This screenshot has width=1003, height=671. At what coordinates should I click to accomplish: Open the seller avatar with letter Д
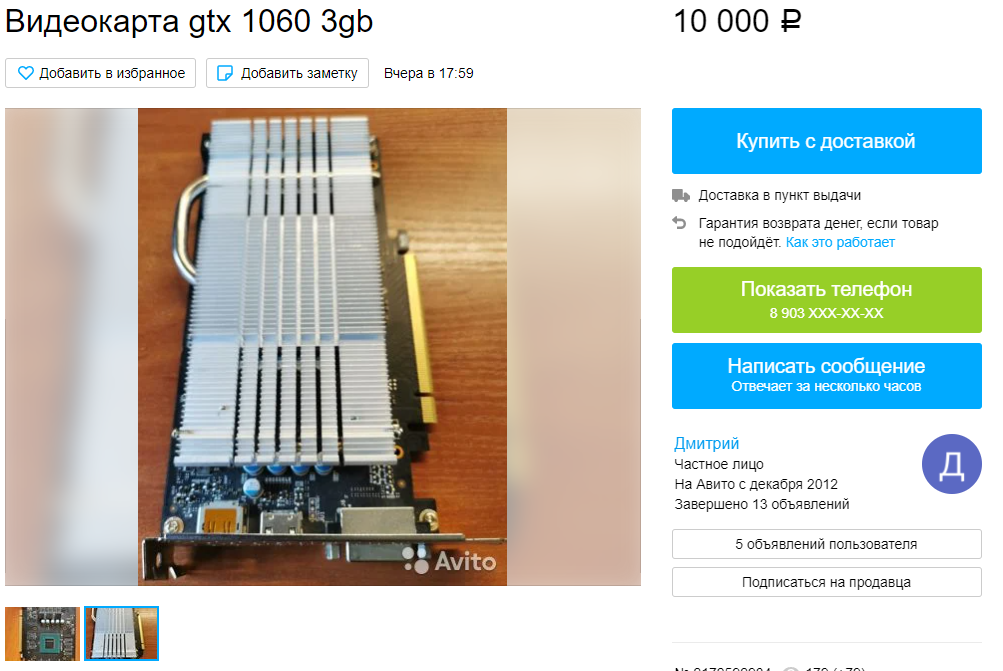pyautogui.click(x=951, y=464)
